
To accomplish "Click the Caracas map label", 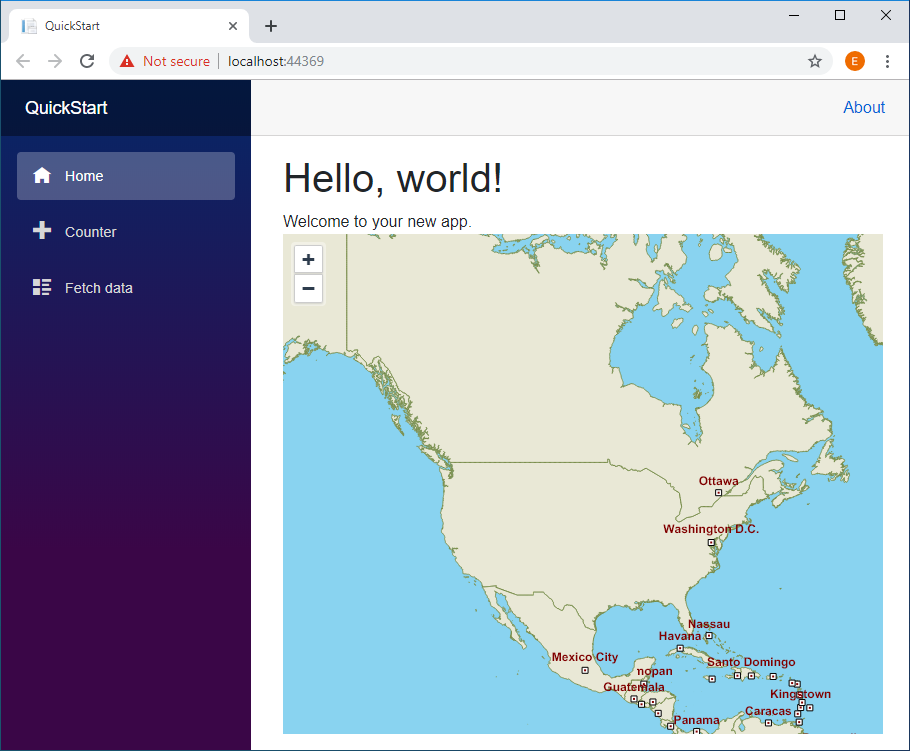I will tap(768, 711).
